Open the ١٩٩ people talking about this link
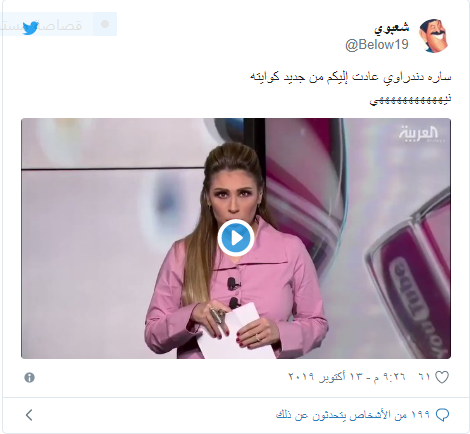The image size is (470, 434). 353,415
